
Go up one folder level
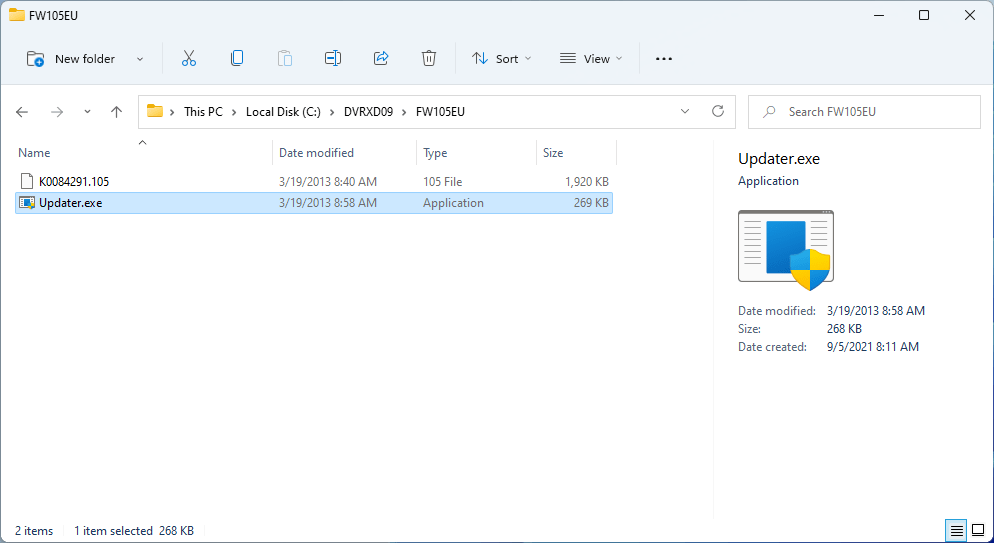coord(116,112)
